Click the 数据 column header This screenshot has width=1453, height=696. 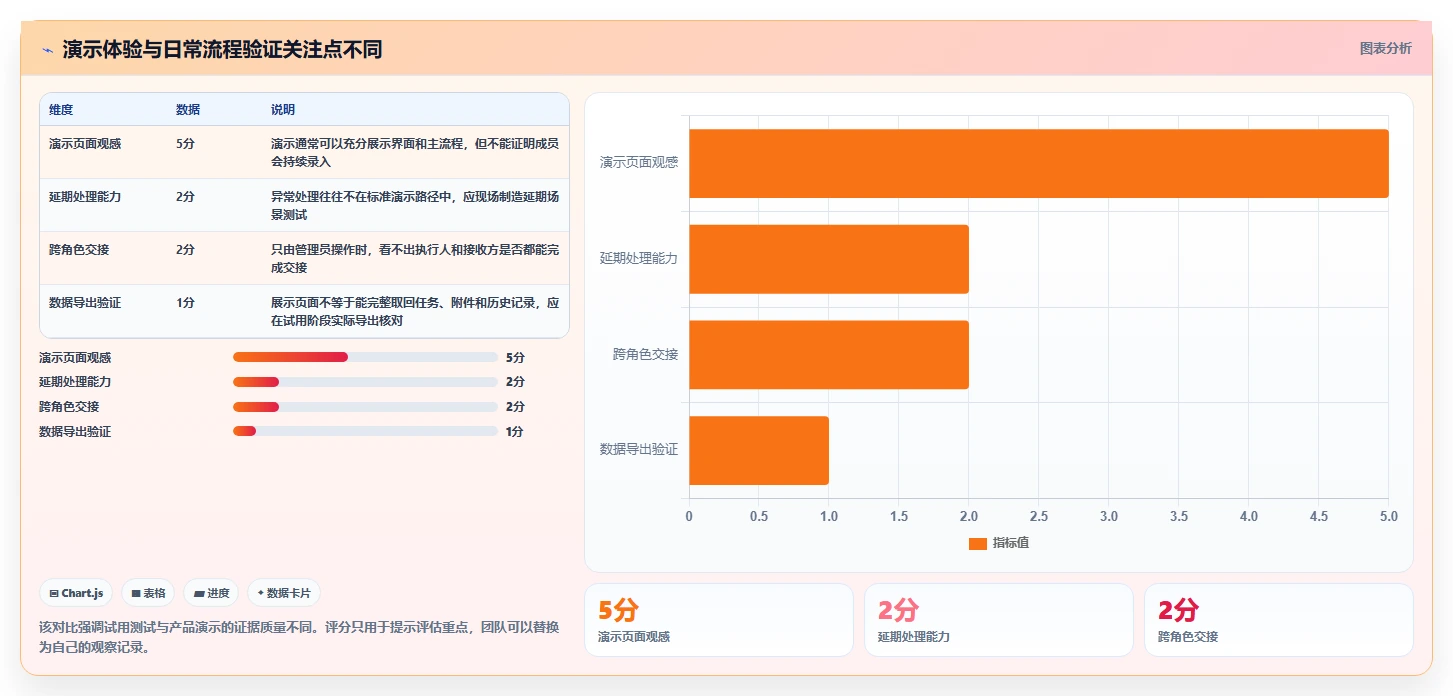coord(188,110)
